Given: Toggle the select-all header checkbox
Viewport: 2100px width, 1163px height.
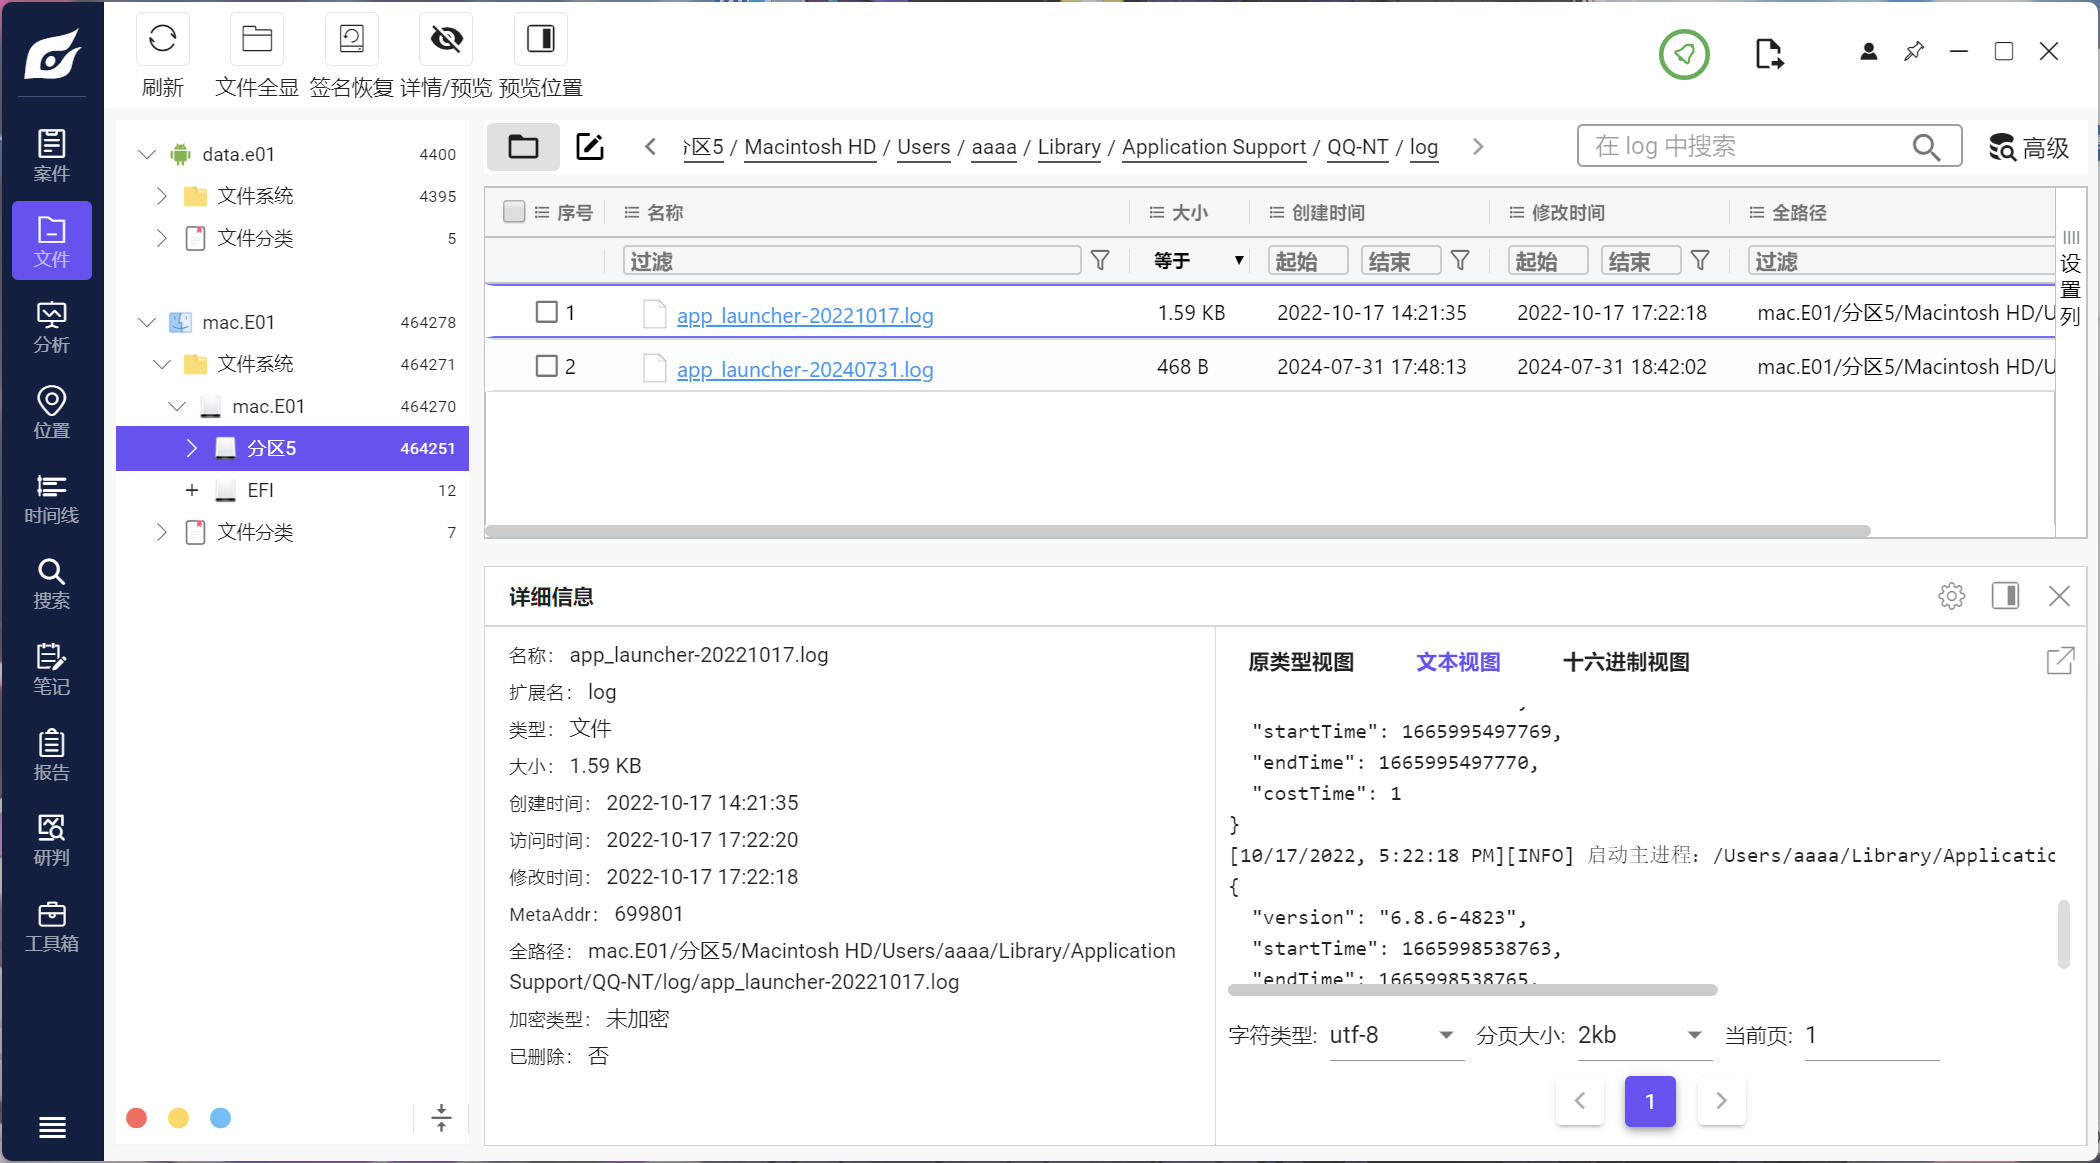Looking at the screenshot, I should click(x=514, y=212).
